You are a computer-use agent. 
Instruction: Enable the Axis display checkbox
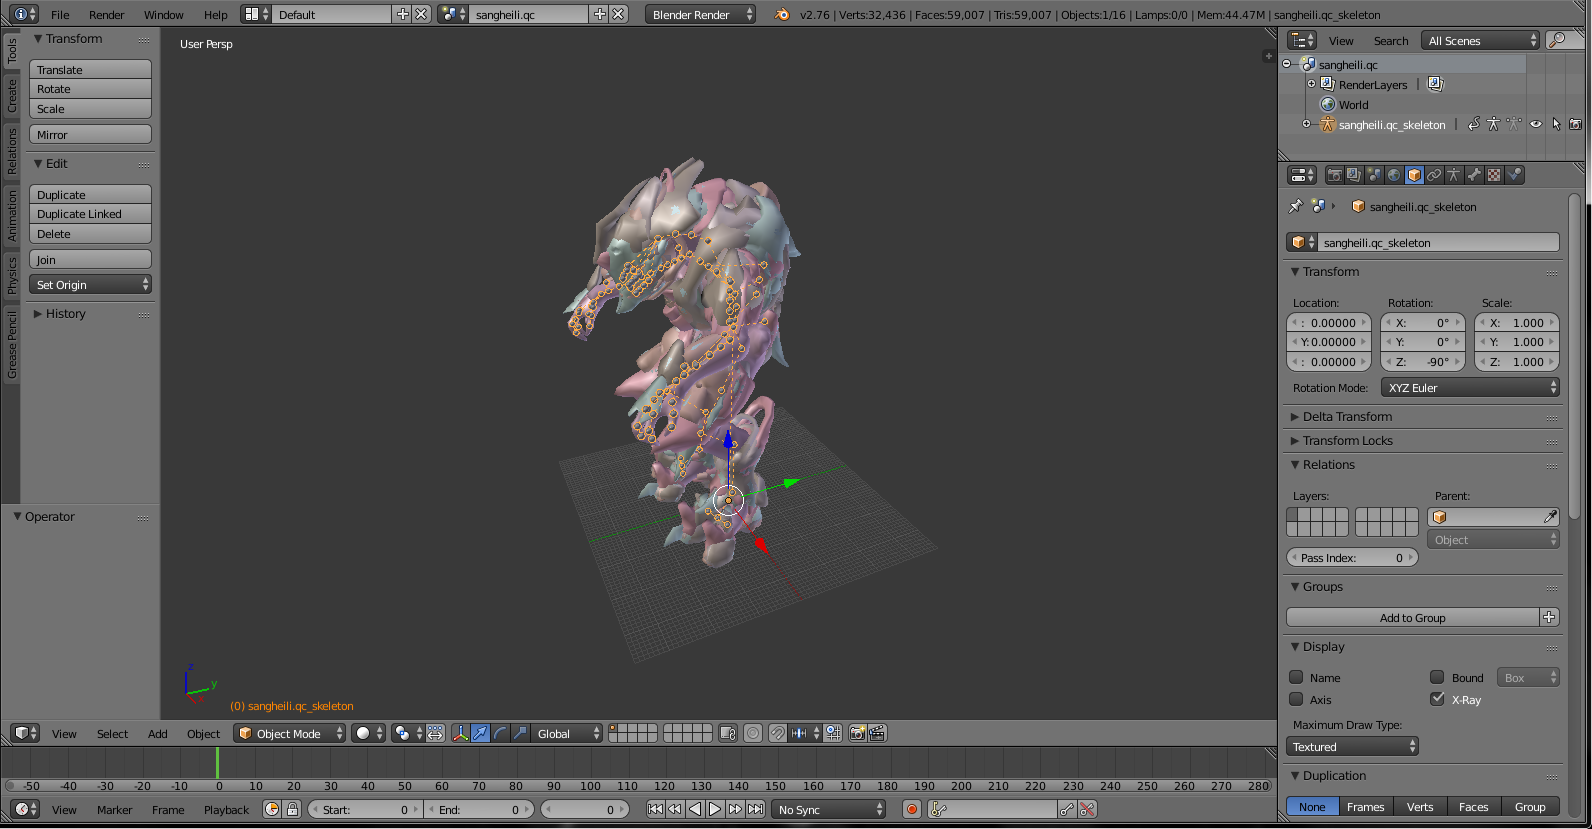coord(1296,699)
